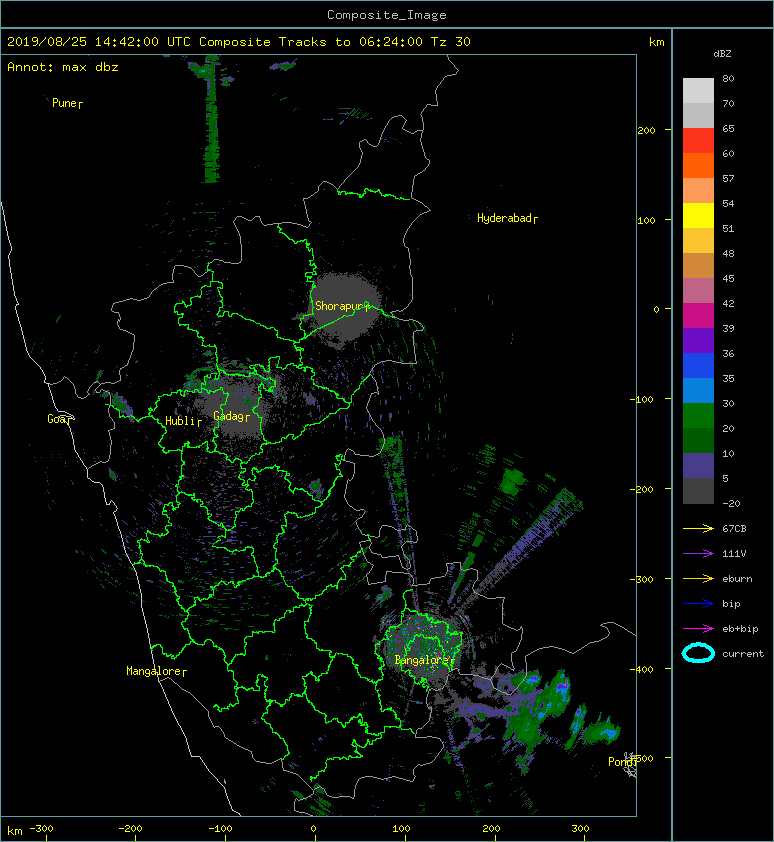Select the Hubli city label
The height and width of the screenshot is (842, 774).
183,421
